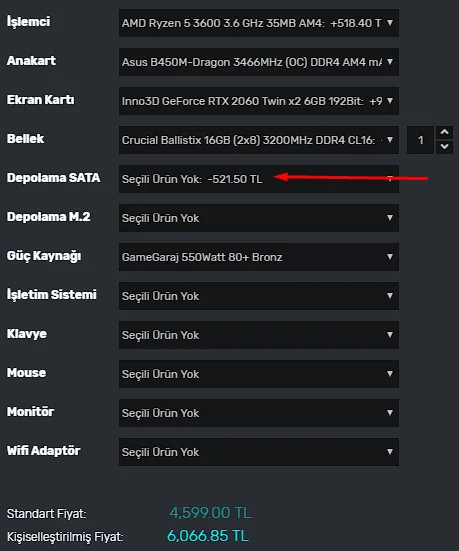Viewport: 459px width, 551px height.
Task: Open the Anakart motherboard dropdown
Action: (x=259, y=62)
